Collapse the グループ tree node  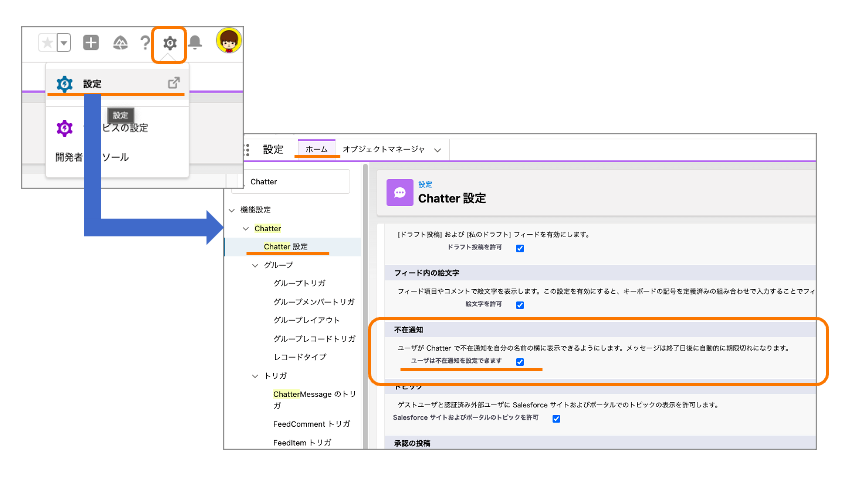(x=255, y=265)
